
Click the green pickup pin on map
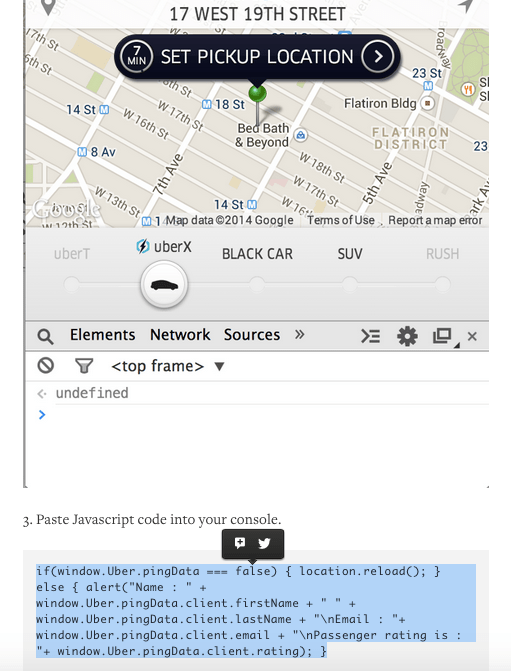click(x=257, y=93)
